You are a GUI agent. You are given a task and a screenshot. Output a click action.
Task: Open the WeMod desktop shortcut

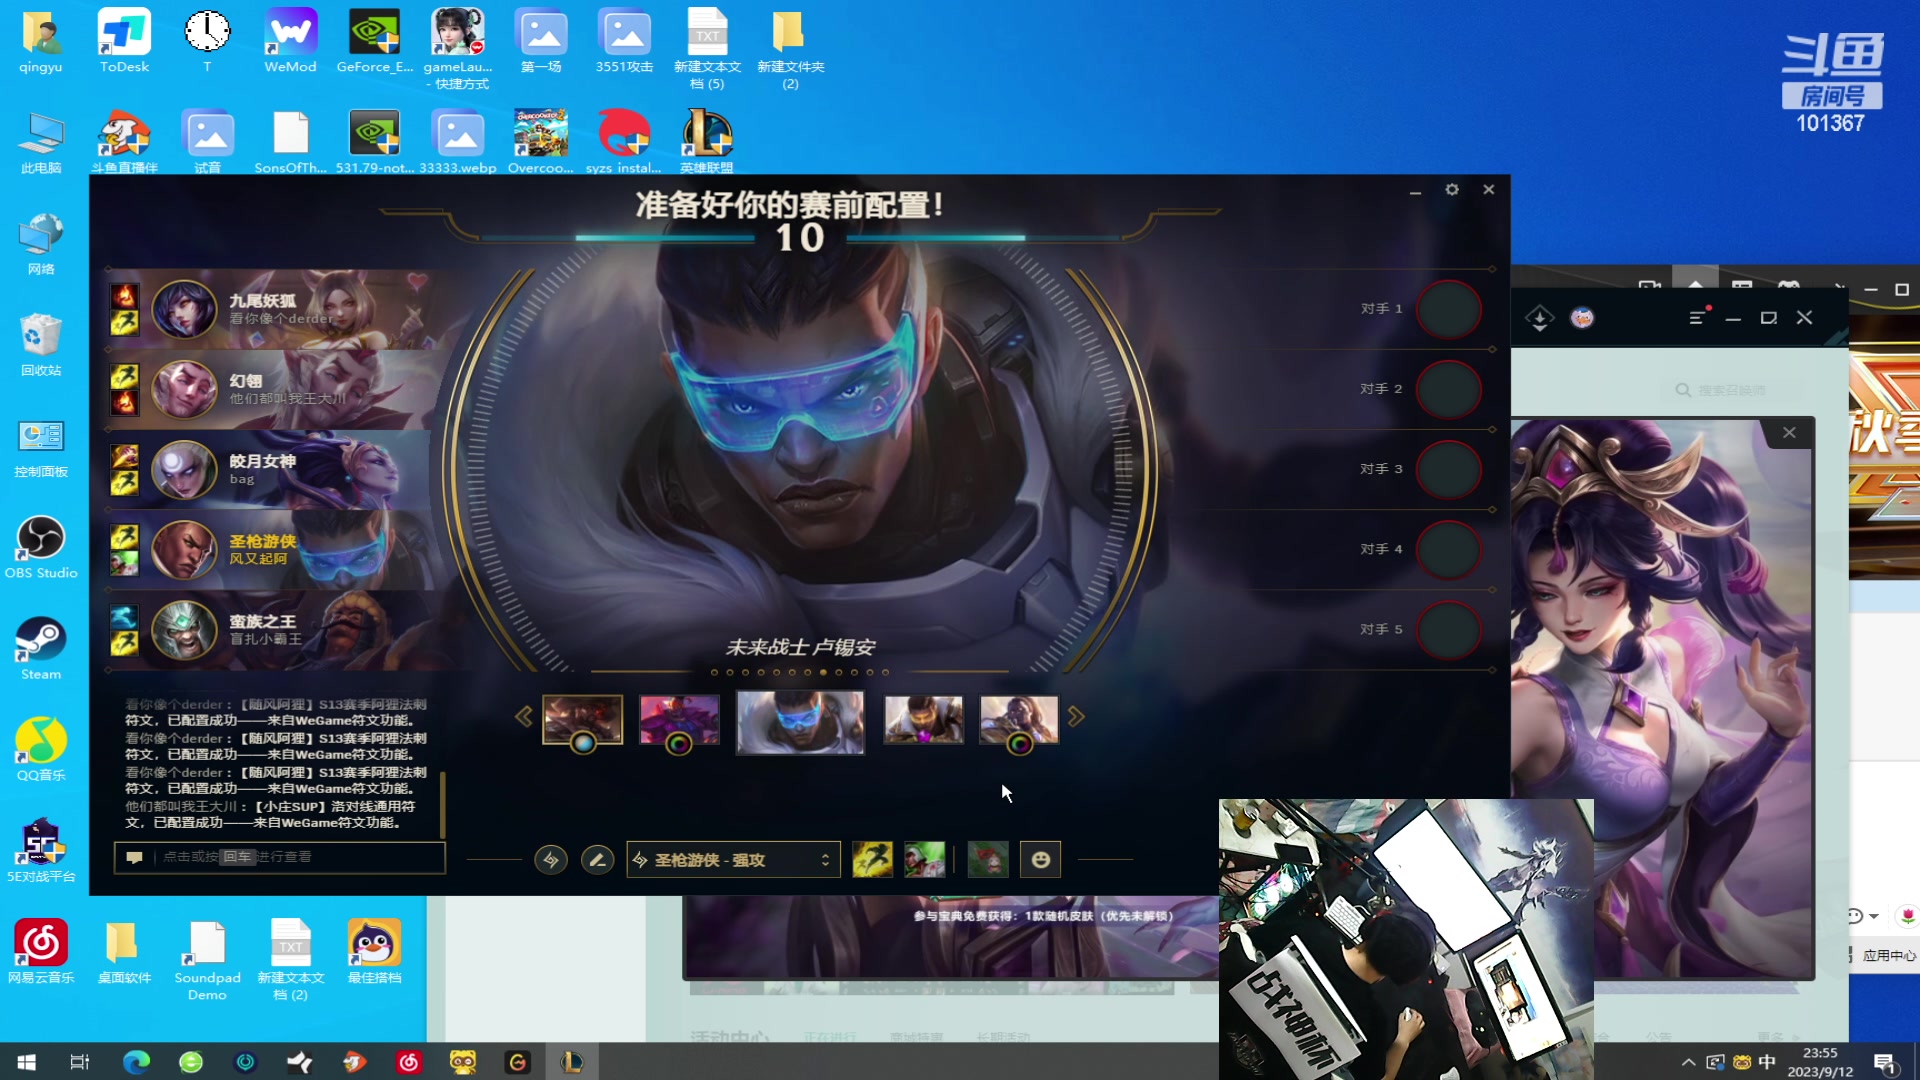pyautogui.click(x=290, y=41)
